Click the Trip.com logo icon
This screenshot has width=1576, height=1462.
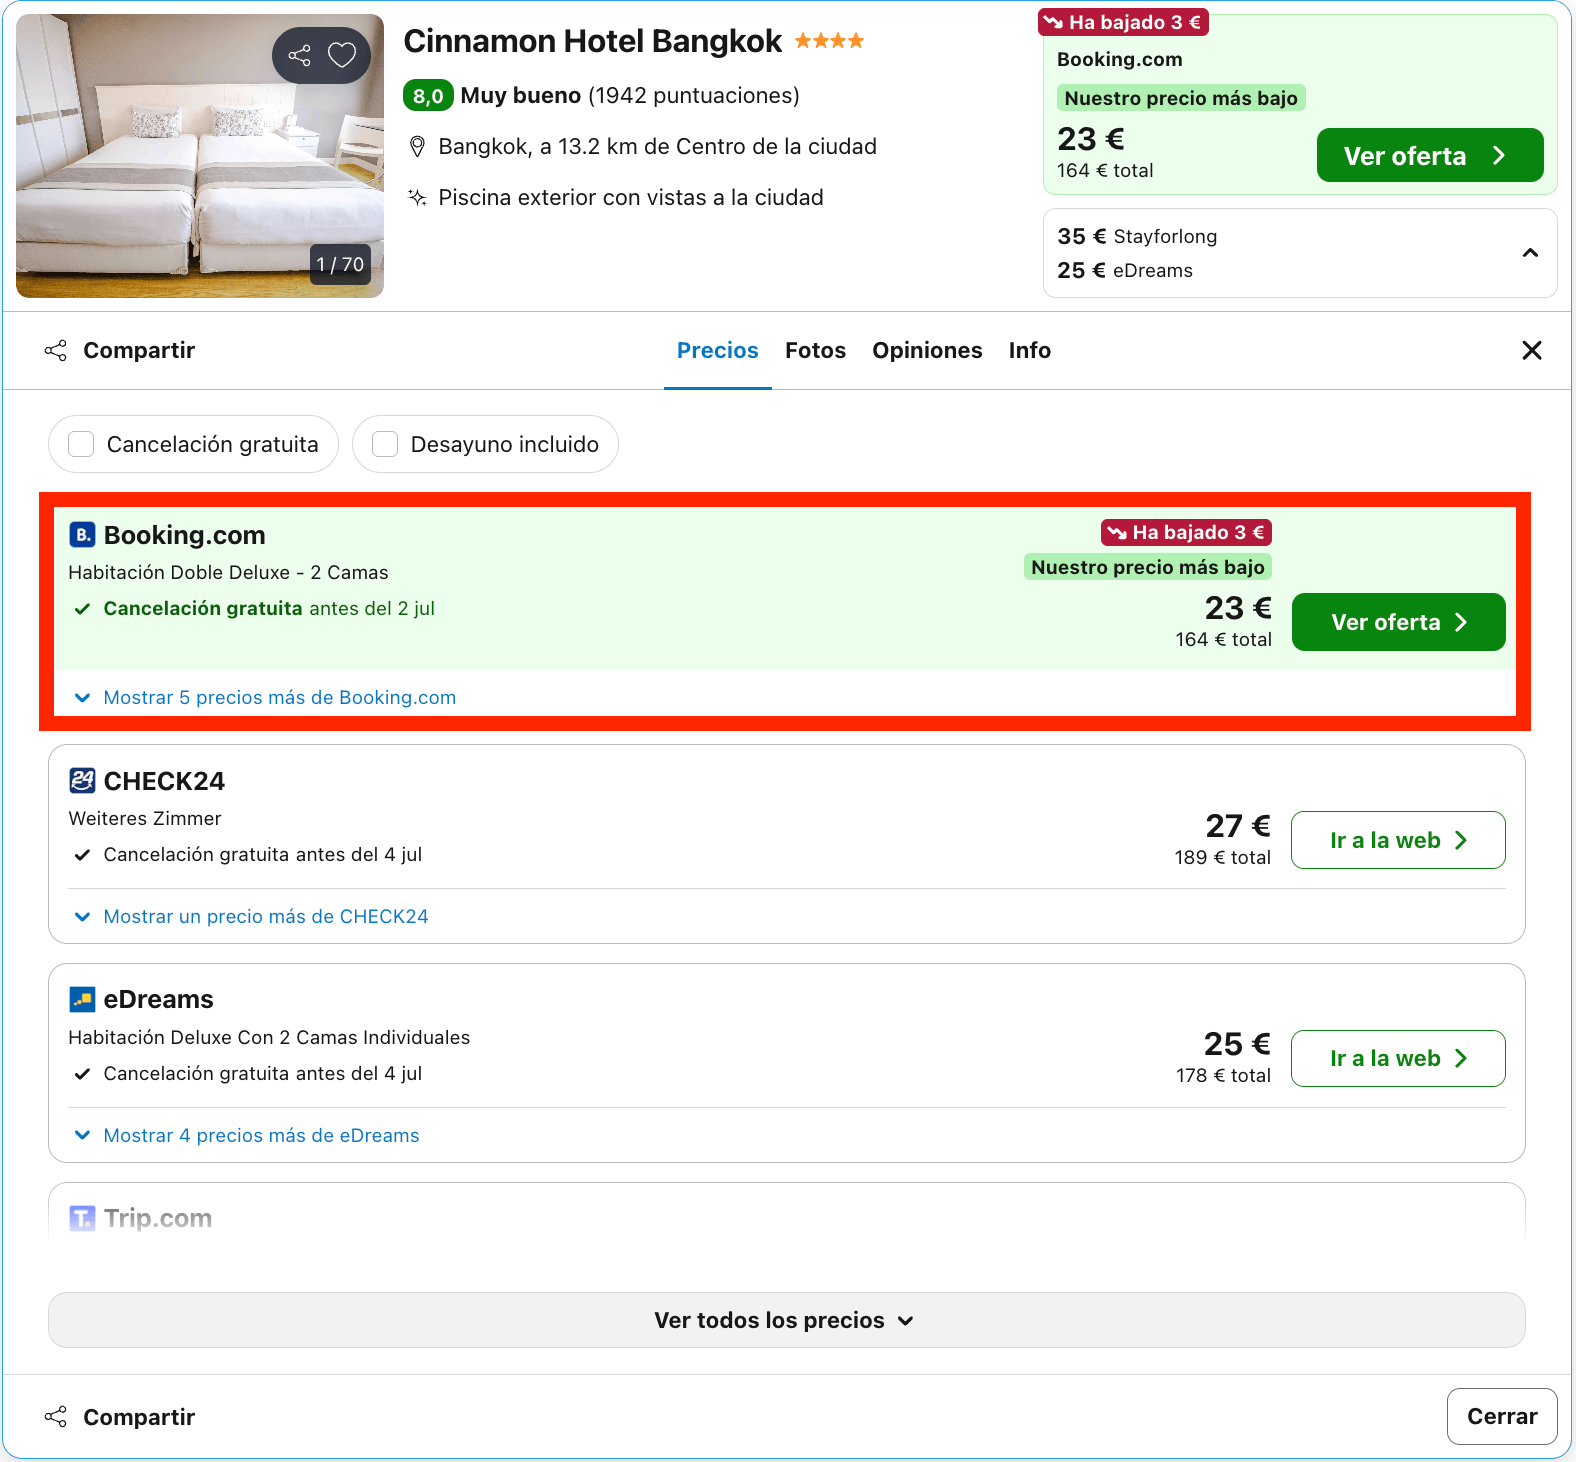82,1218
